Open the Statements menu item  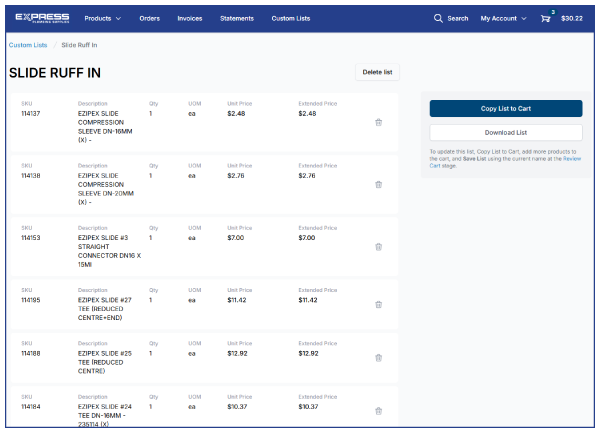(x=237, y=18)
